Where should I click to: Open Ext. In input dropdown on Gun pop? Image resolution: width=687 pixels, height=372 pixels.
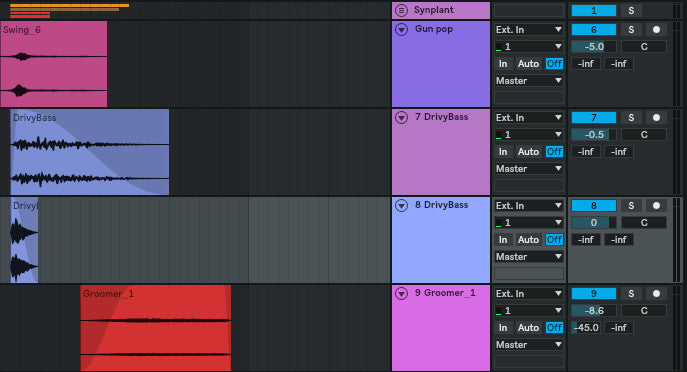click(x=529, y=30)
